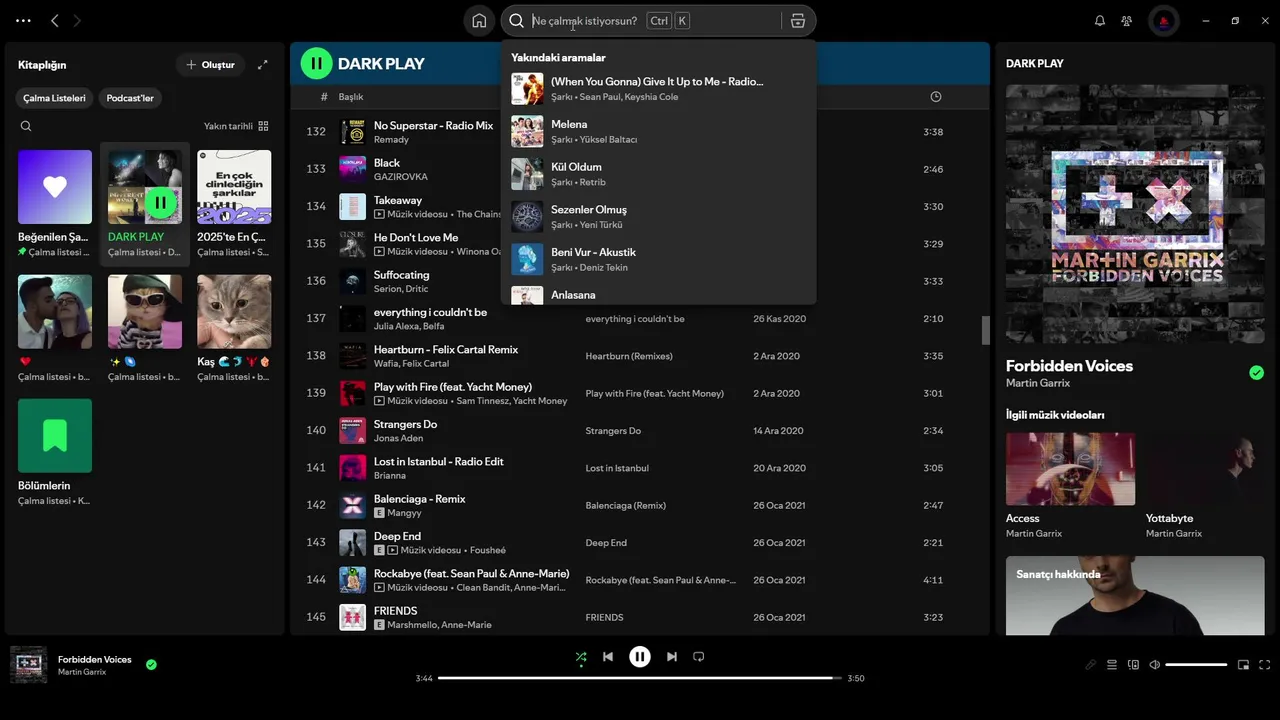
Task: Open the Browse icon in search bar
Action: tap(797, 20)
